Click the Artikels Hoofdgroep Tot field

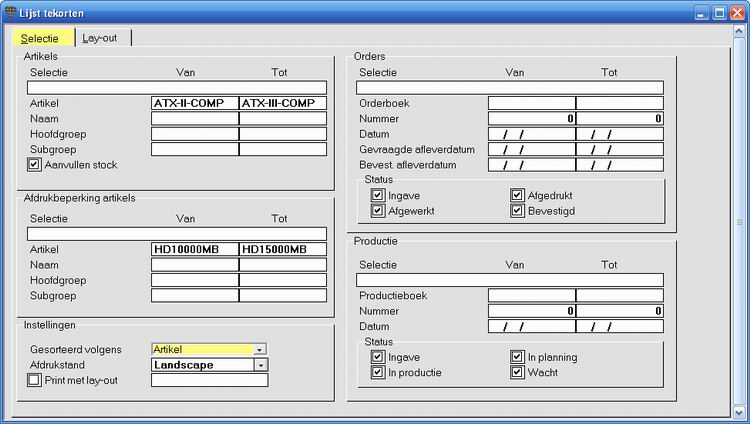[x=283, y=134]
